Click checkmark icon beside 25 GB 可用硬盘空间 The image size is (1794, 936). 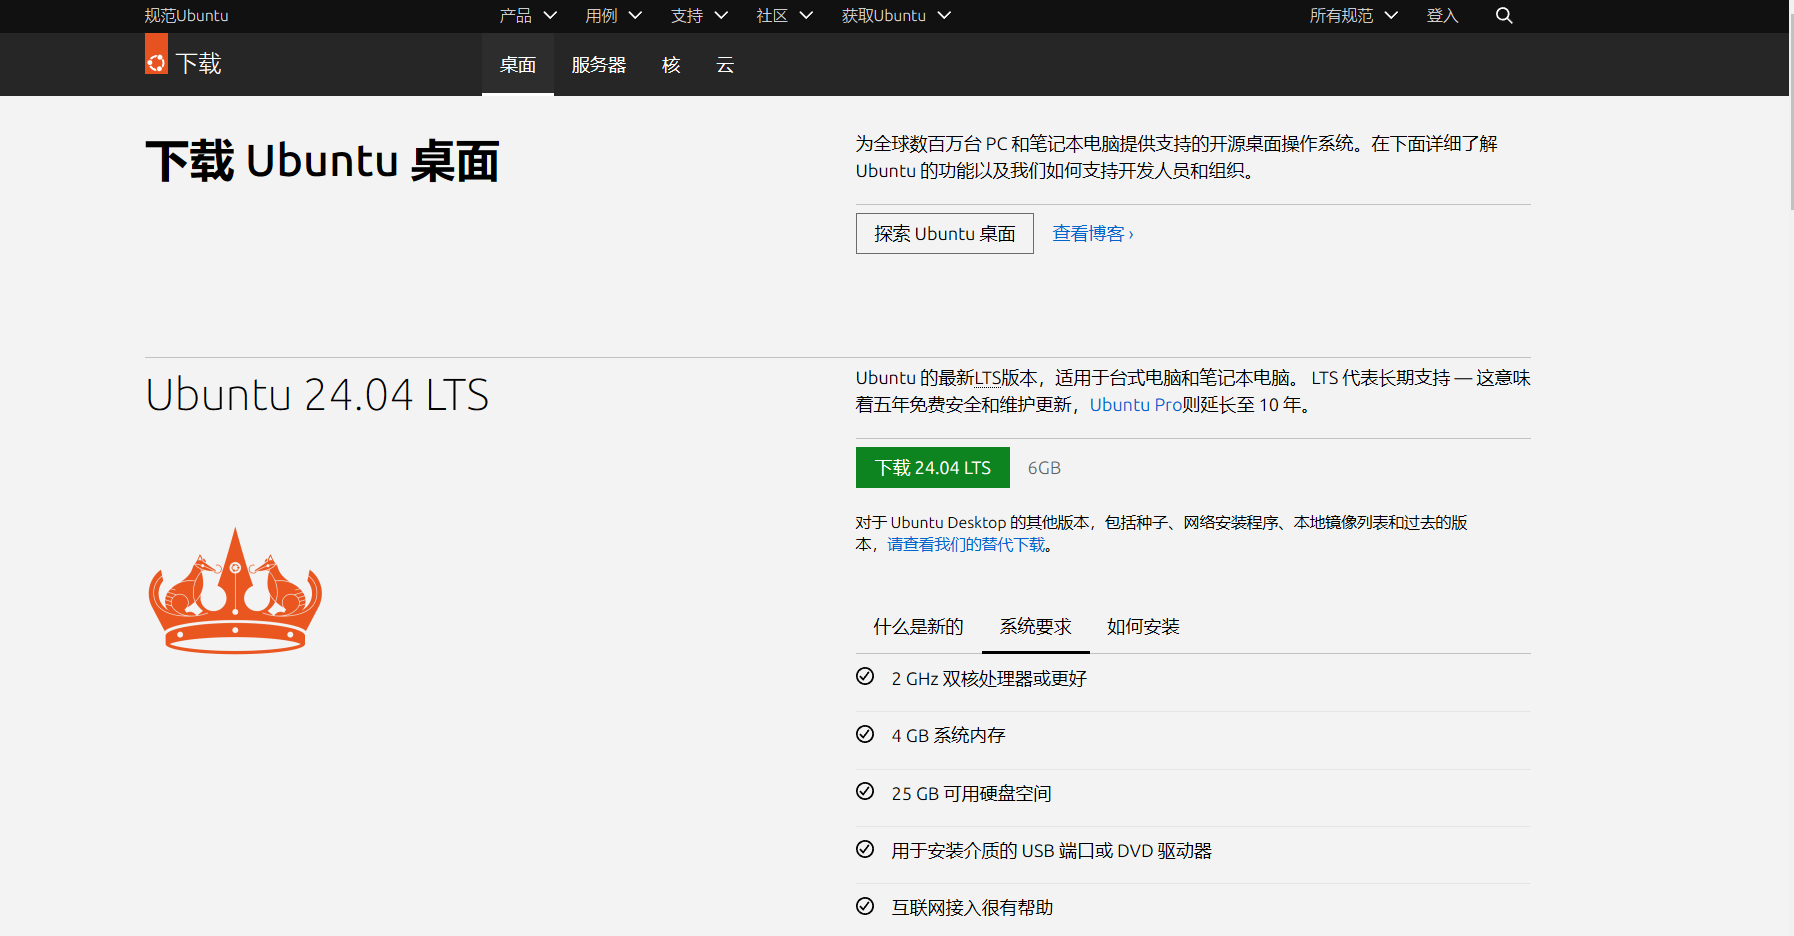click(864, 791)
